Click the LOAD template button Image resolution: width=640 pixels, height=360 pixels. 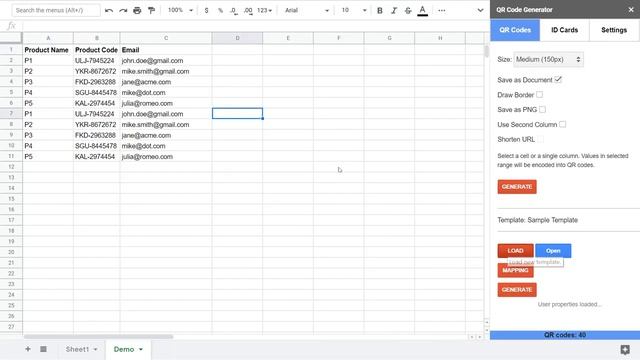tap(515, 251)
